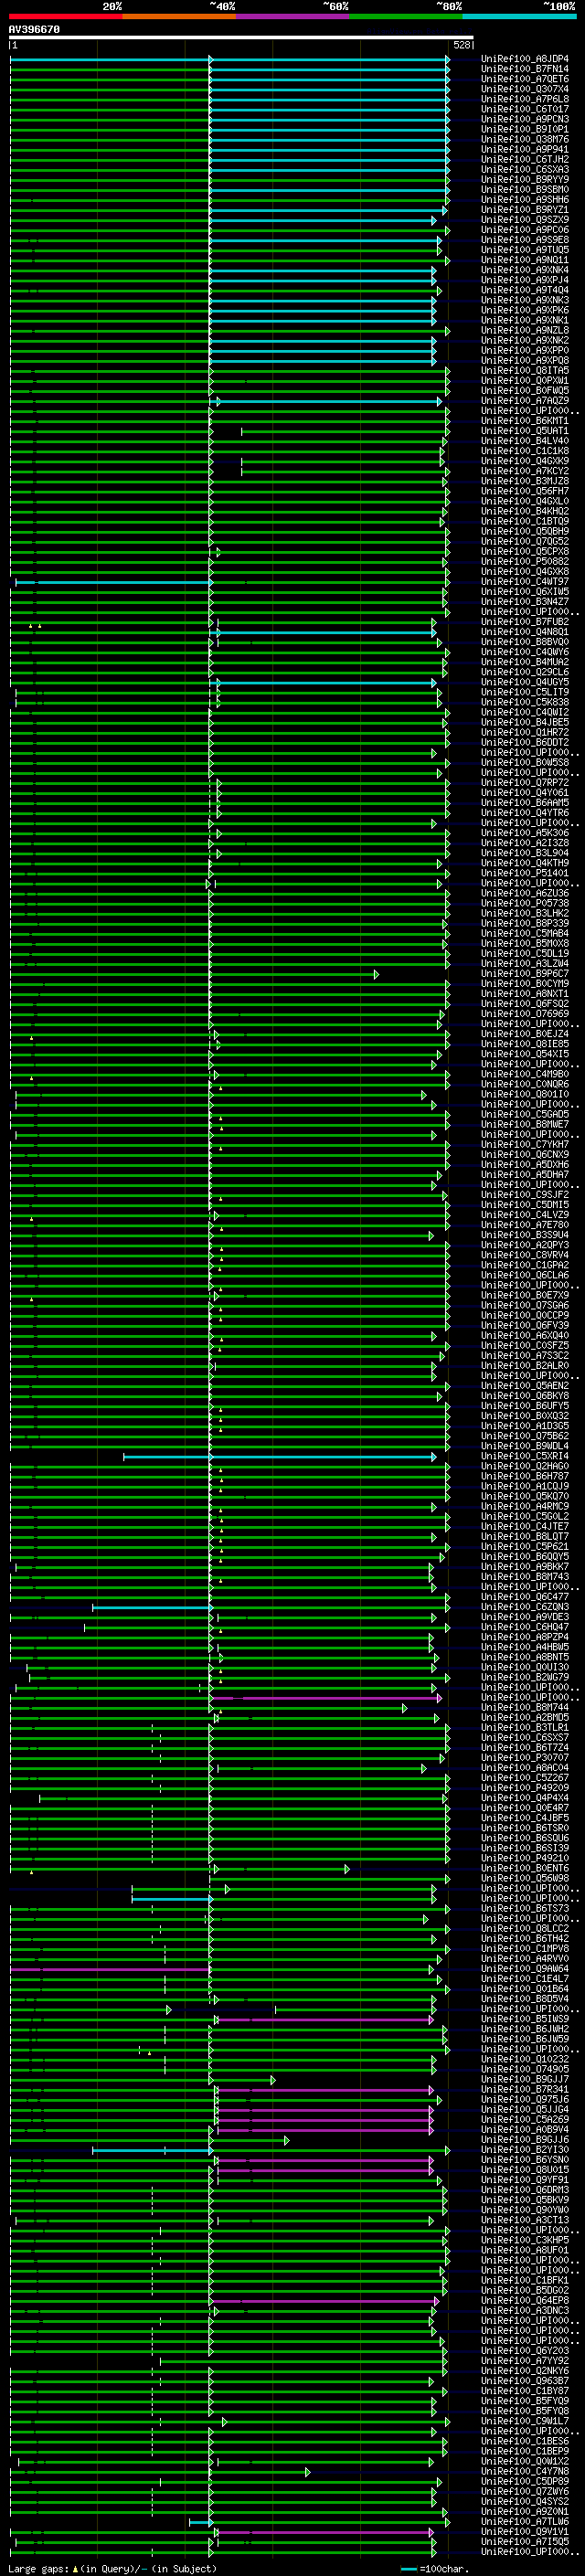Image resolution: width=585 pixels, height=2576 pixels.
Task: Click the cyan alignment bar for C5XRI4
Action: [x=279, y=1457]
